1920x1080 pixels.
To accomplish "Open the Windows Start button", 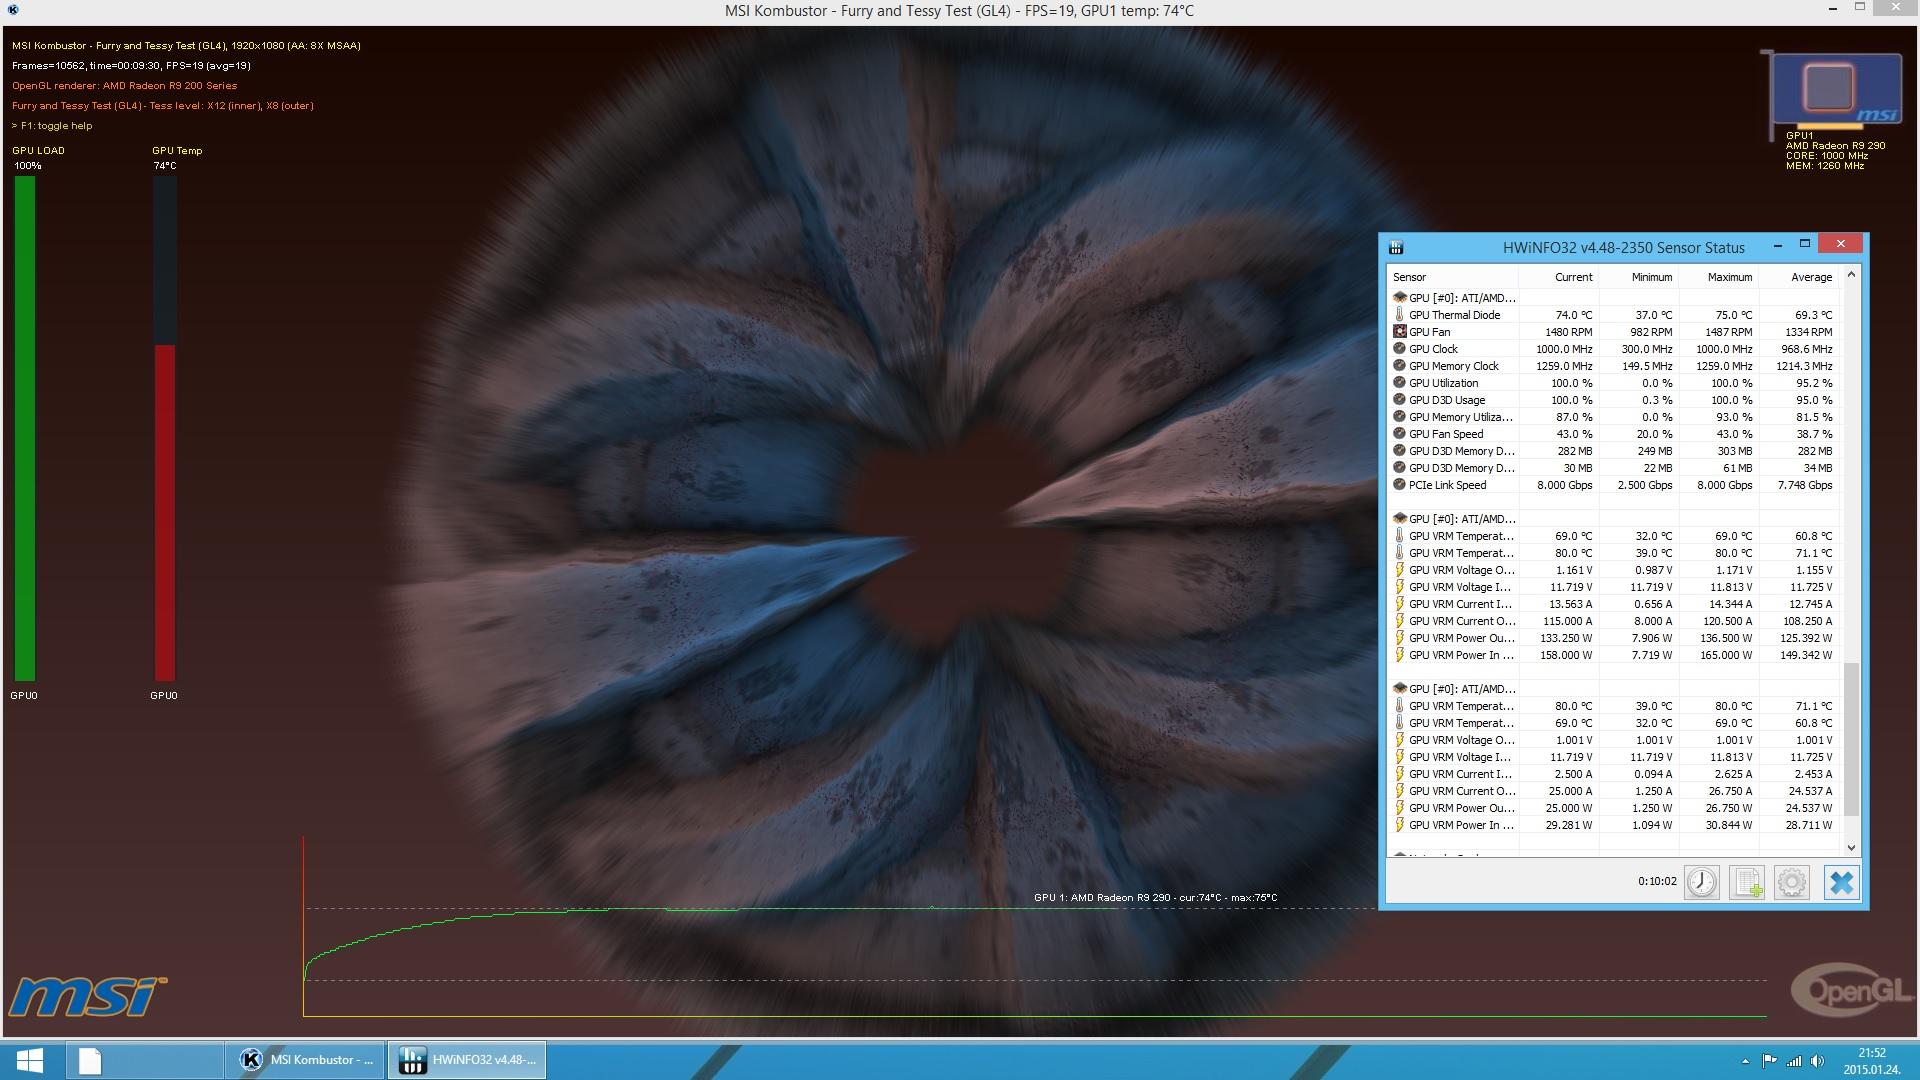I will click(29, 1060).
